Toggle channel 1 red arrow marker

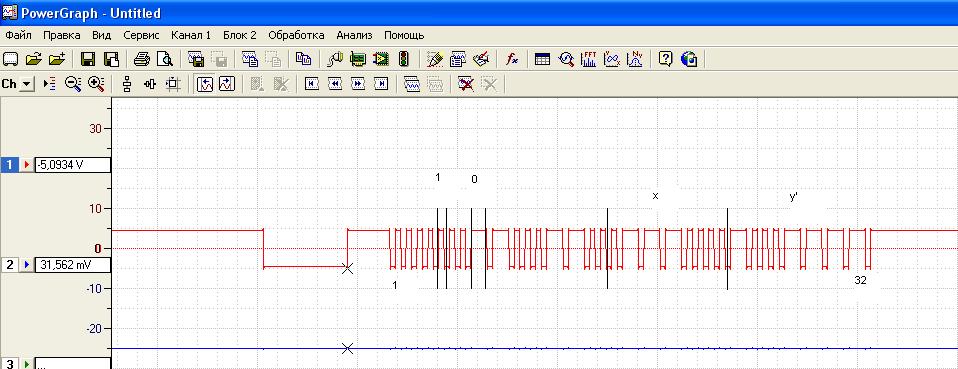(26, 164)
